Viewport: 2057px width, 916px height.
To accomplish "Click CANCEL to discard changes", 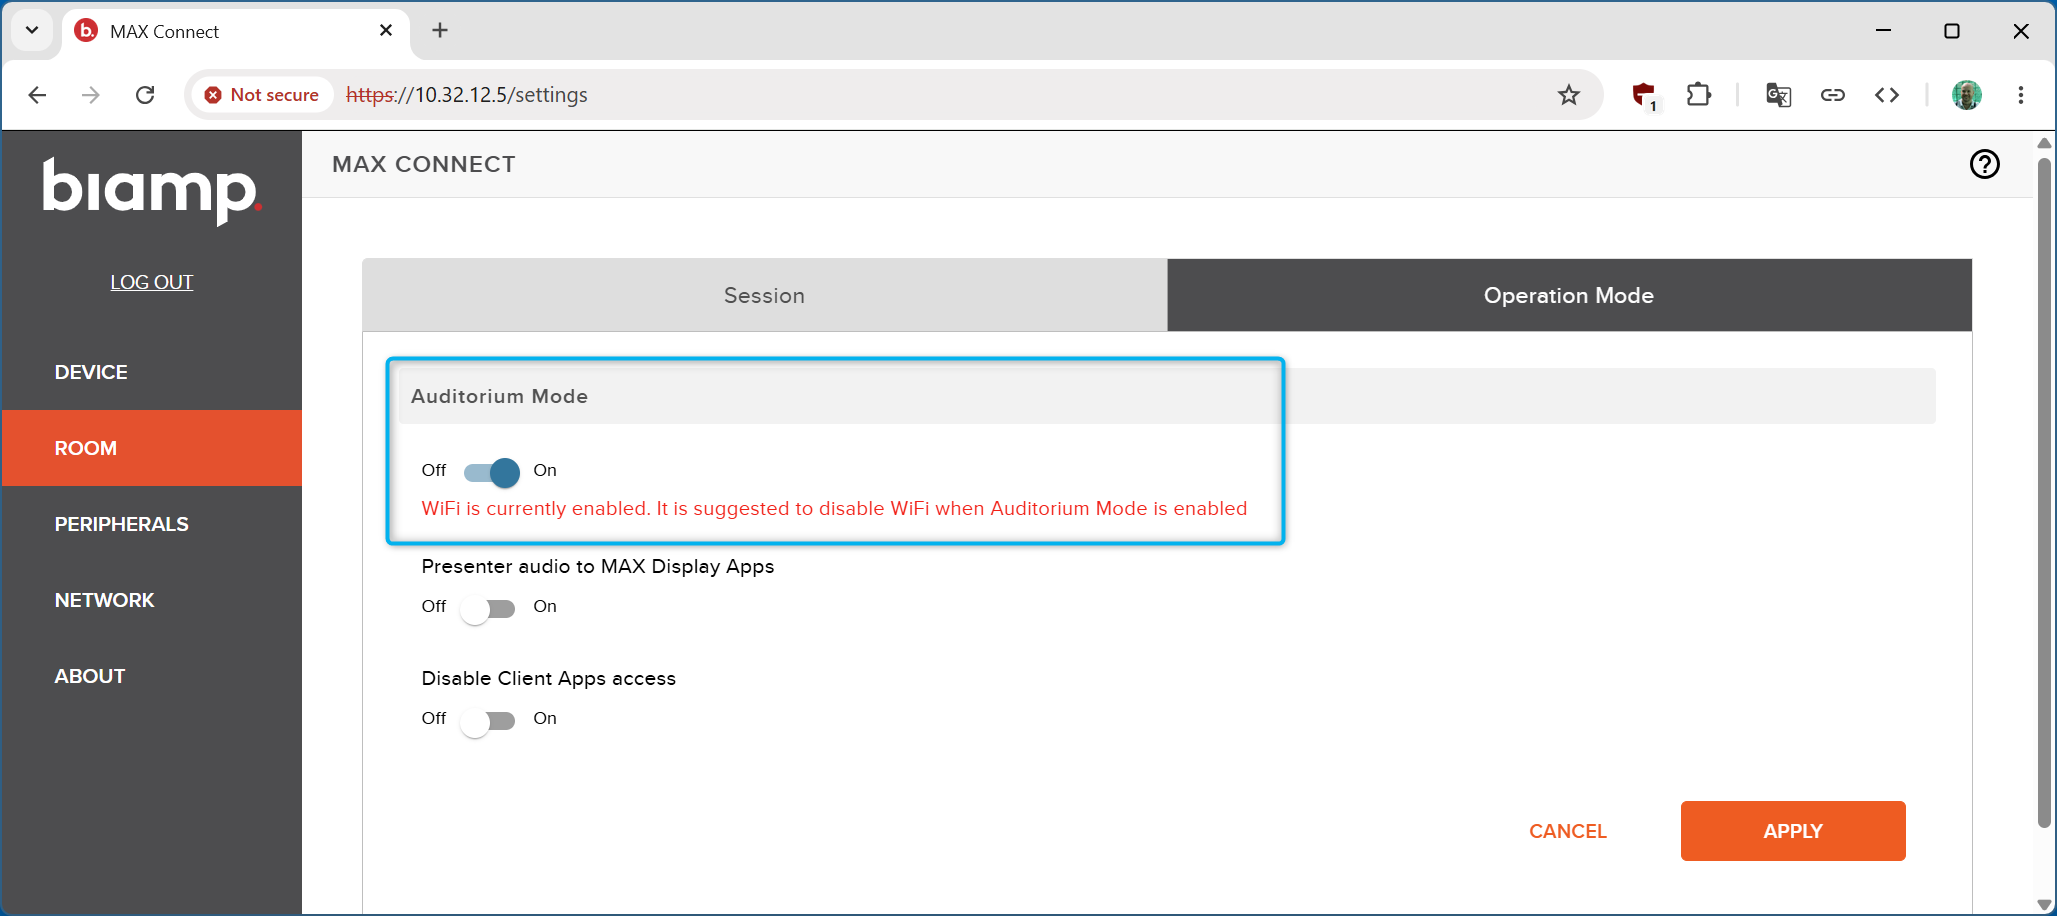I will point(1567,831).
